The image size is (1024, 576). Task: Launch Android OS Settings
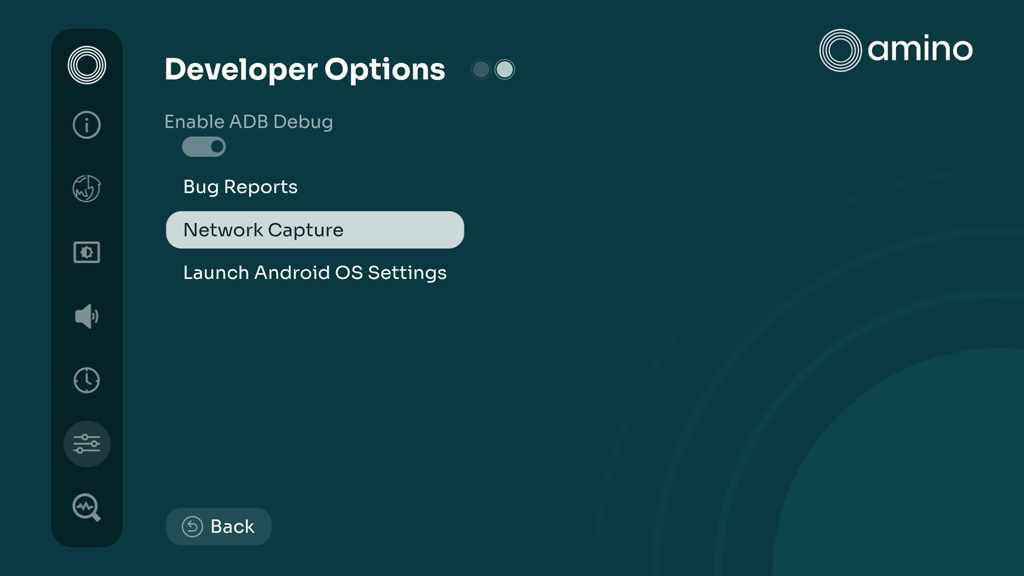click(x=315, y=272)
